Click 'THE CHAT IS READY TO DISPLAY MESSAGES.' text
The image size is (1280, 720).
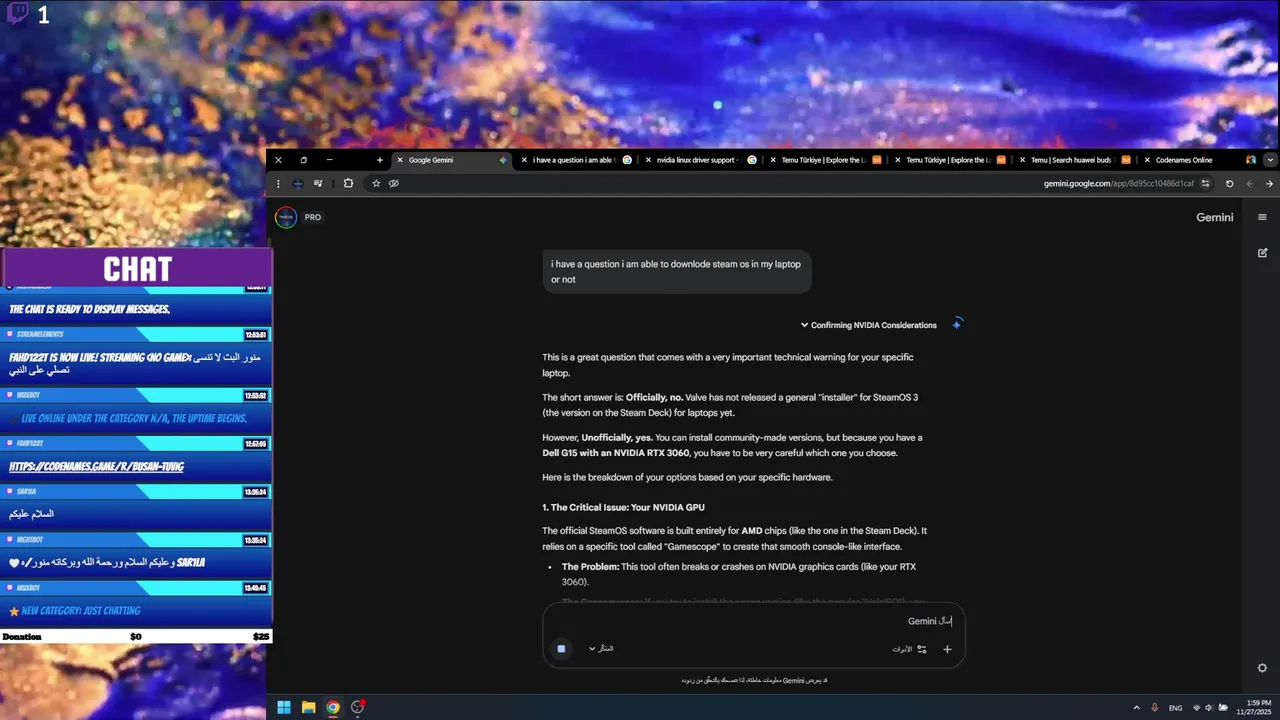tap(90, 310)
